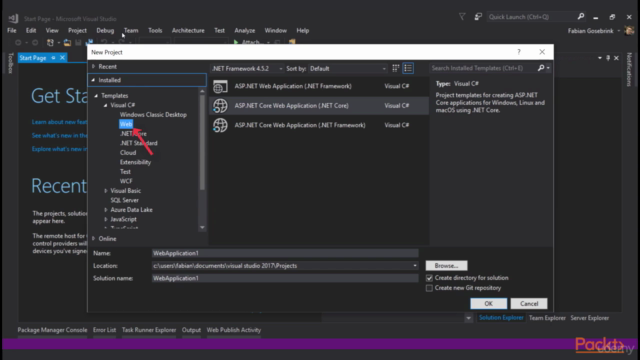Expand the Recent section

pos(93,66)
